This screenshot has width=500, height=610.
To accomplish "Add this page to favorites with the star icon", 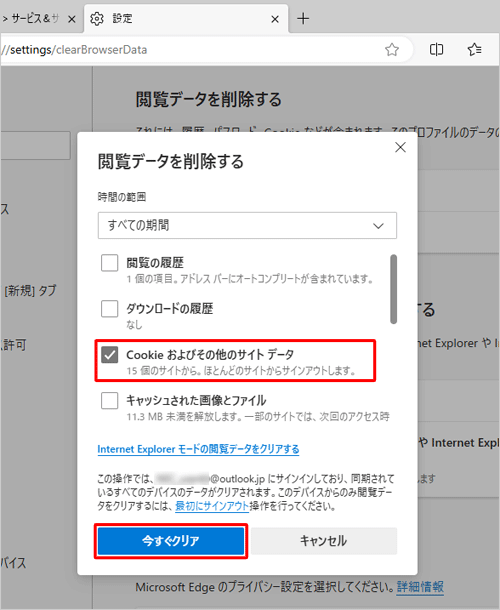I will click(x=392, y=49).
